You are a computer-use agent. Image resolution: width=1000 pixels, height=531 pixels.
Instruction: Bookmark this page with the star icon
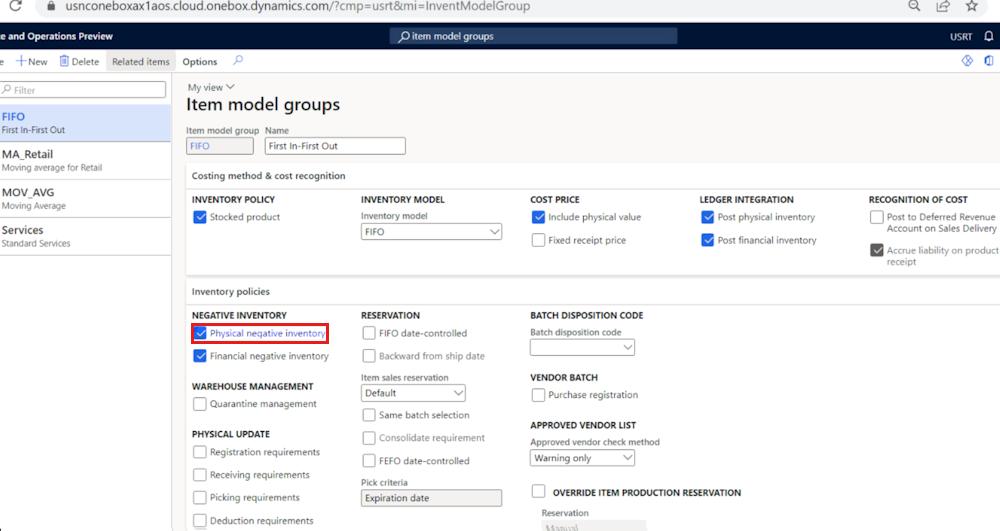tap(971, 6)
